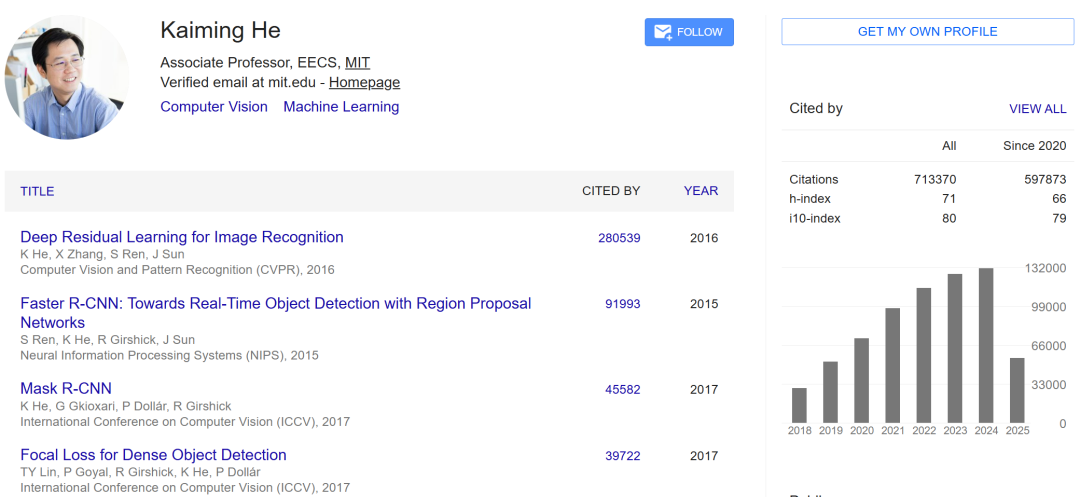Follow Kaiming He's profile
Image resolution: width=1080 pixels, height=497 pixels.
tap(689, 32)
